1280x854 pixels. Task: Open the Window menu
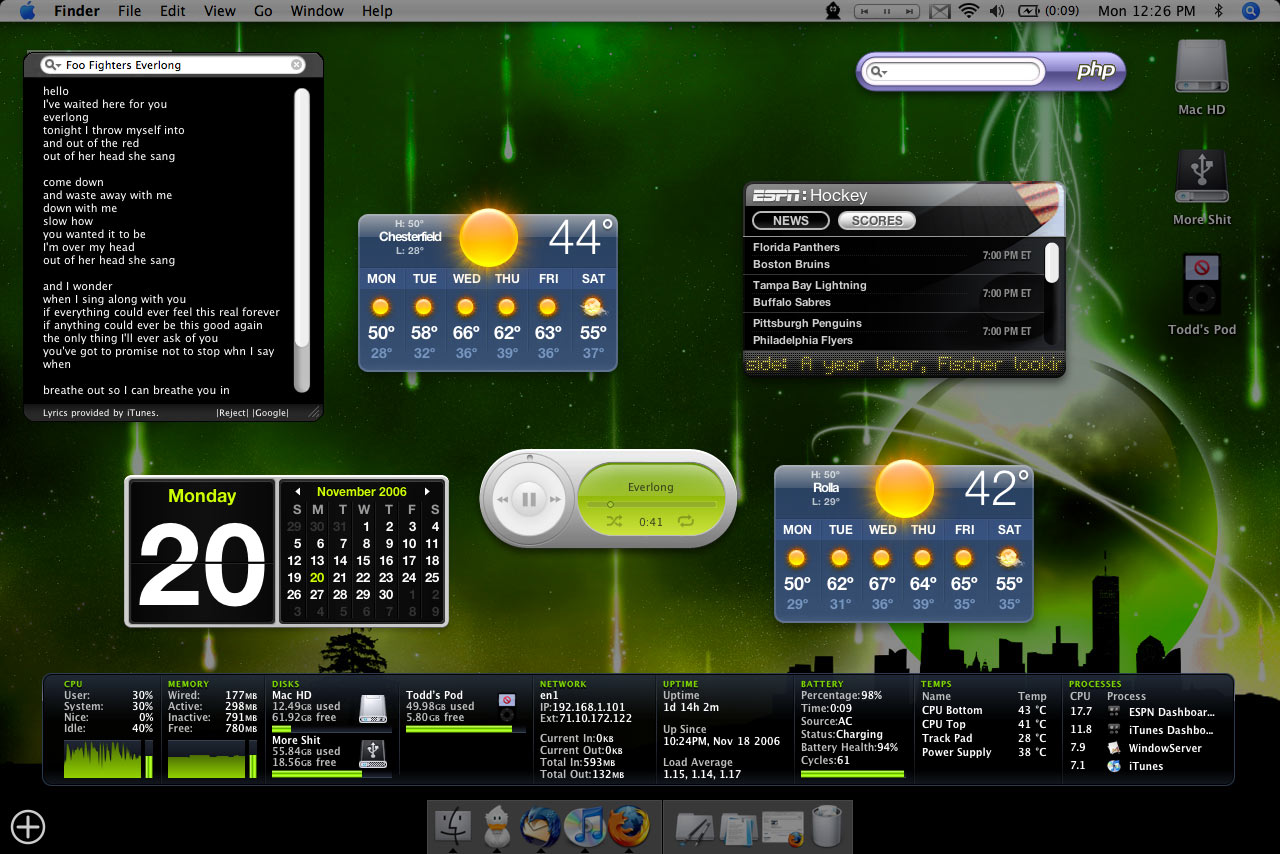coord(316,11)
